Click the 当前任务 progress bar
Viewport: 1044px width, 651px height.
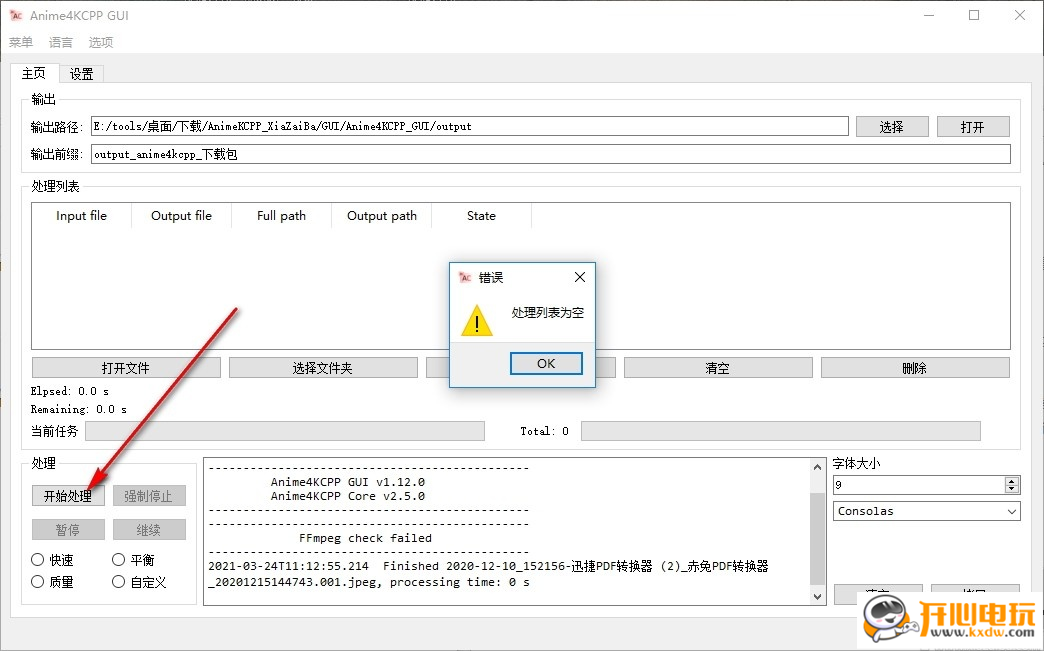coord(285,431)
